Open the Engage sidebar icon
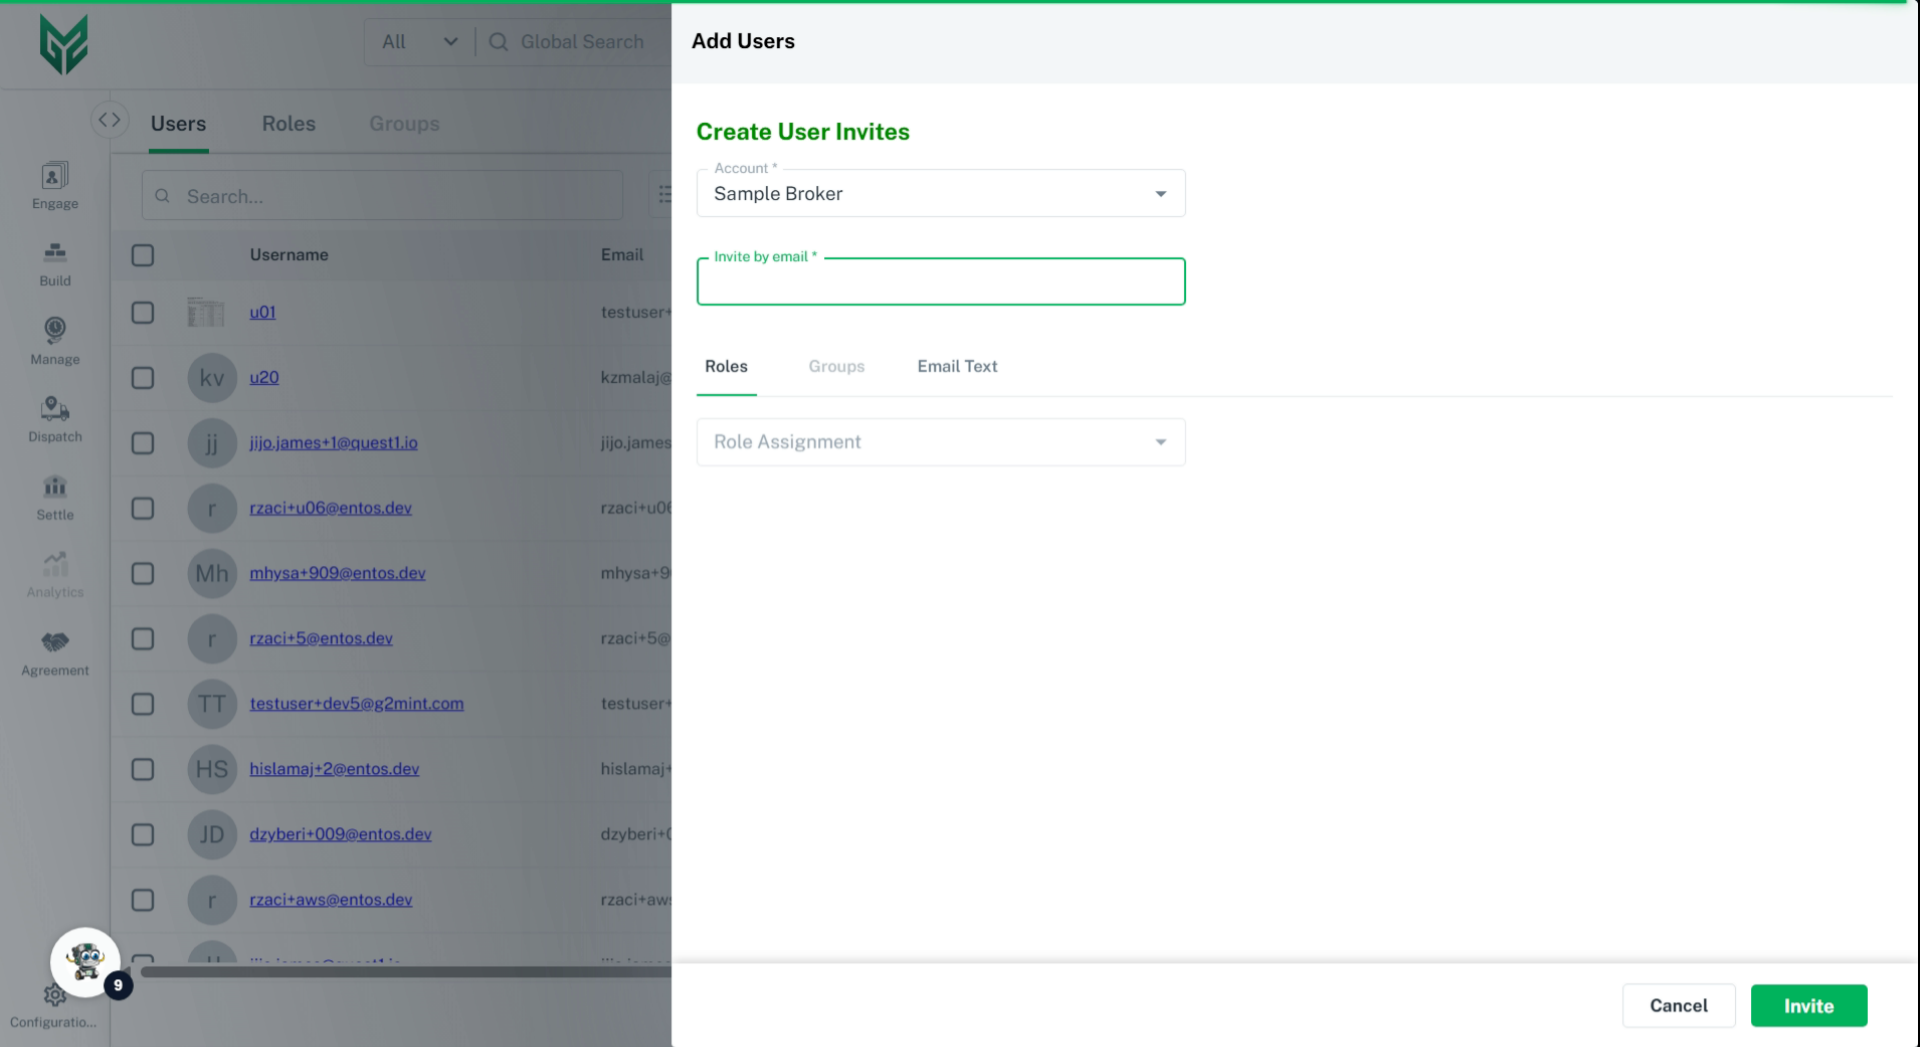The width and height of the screenshot is (1920, 1047). (55, 177)
